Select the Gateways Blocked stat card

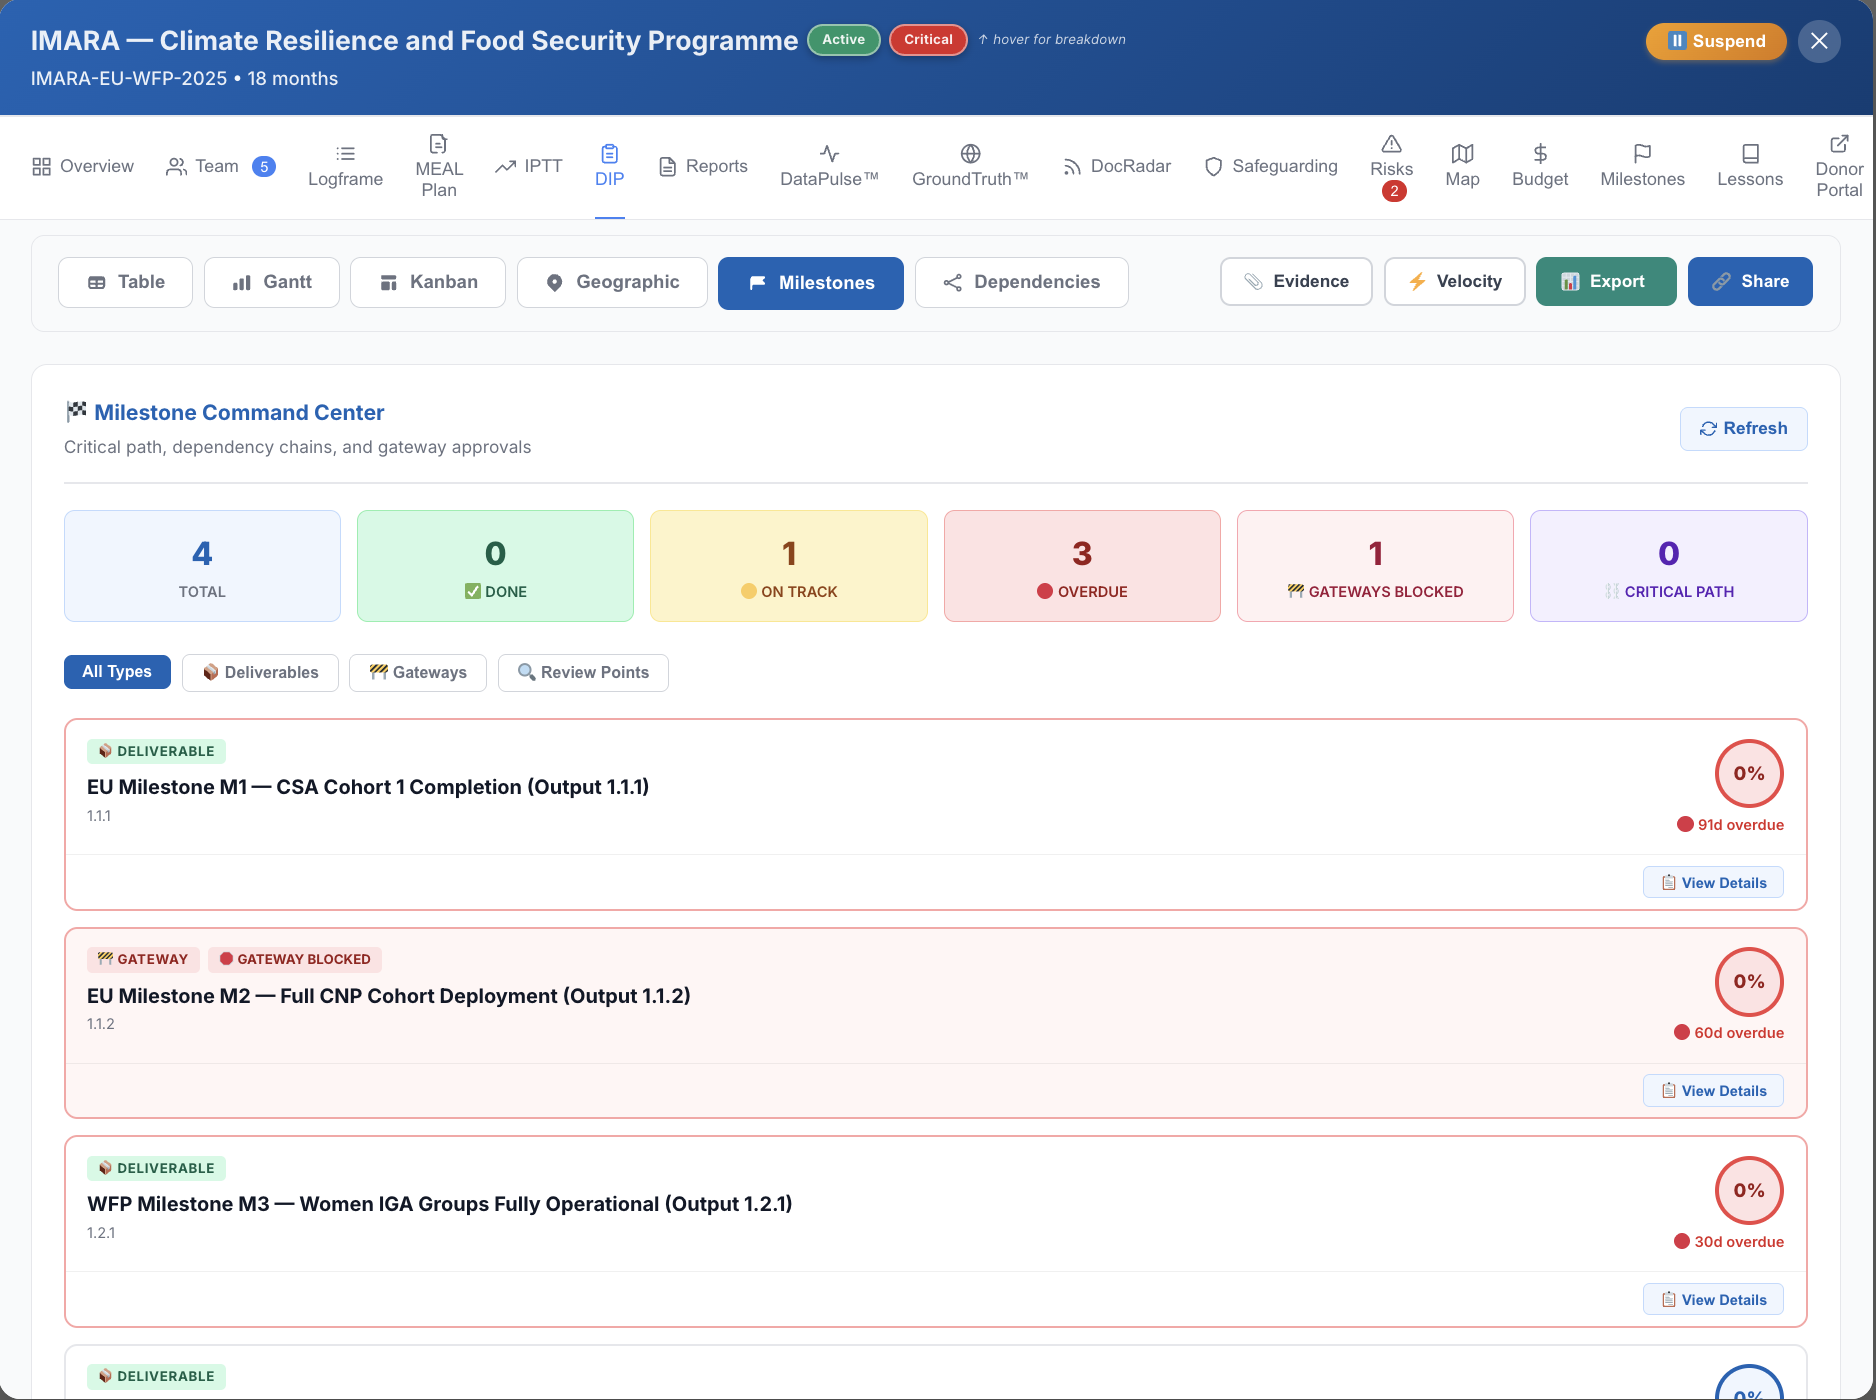pos(1375,566)
